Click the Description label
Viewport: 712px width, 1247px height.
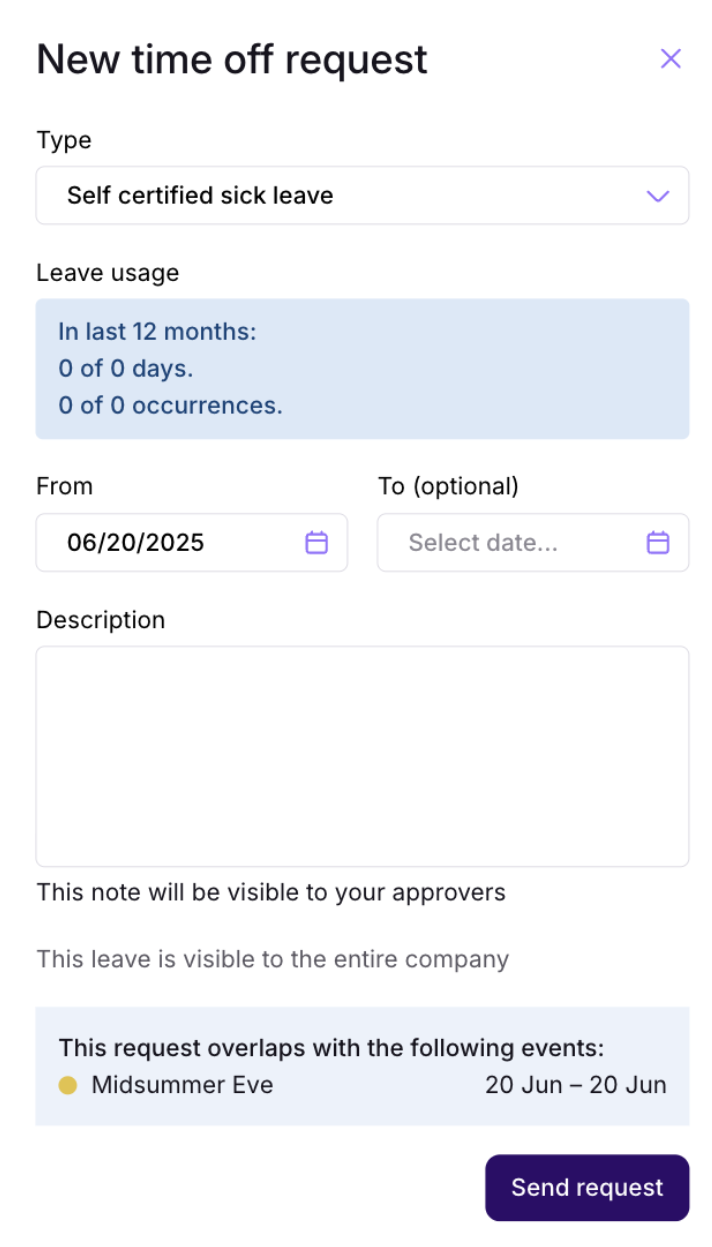[x=100, y=620]
